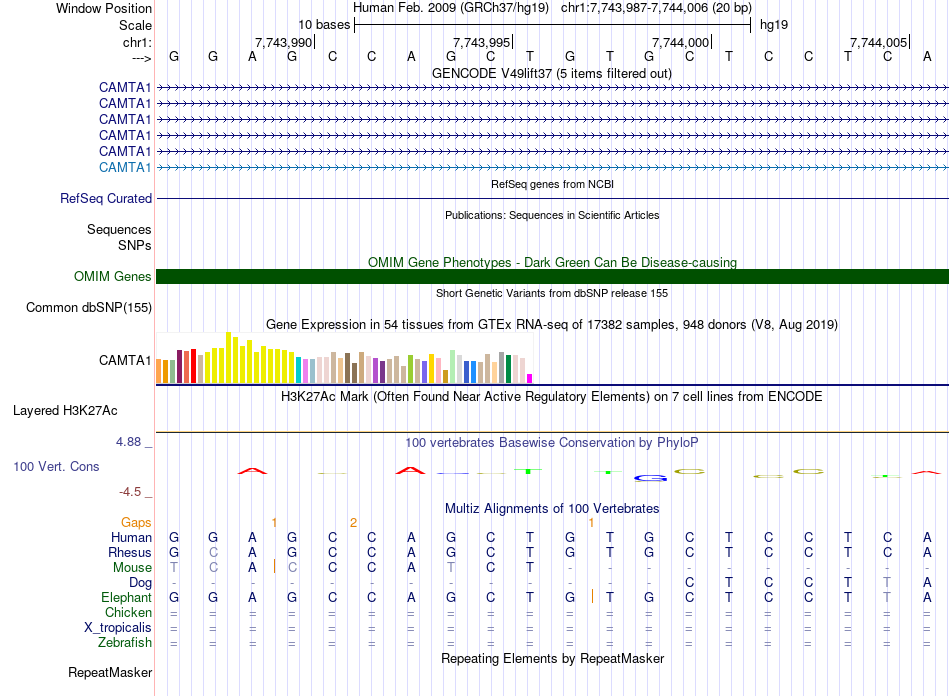Viewport: 950px width, 696px height.
Task: Click the Elephant alignment row label
Action: click(x=126, y=598)
